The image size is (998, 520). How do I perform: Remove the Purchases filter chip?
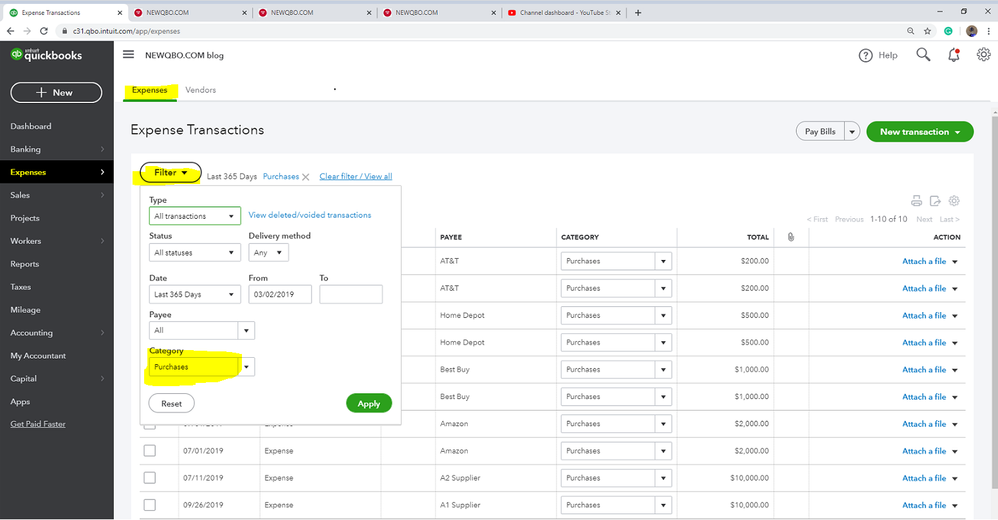coord(306,177)
